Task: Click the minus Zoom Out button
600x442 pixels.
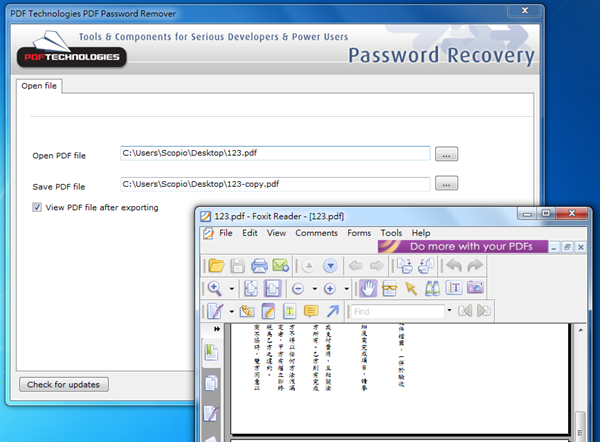Action: pos(298,289)
